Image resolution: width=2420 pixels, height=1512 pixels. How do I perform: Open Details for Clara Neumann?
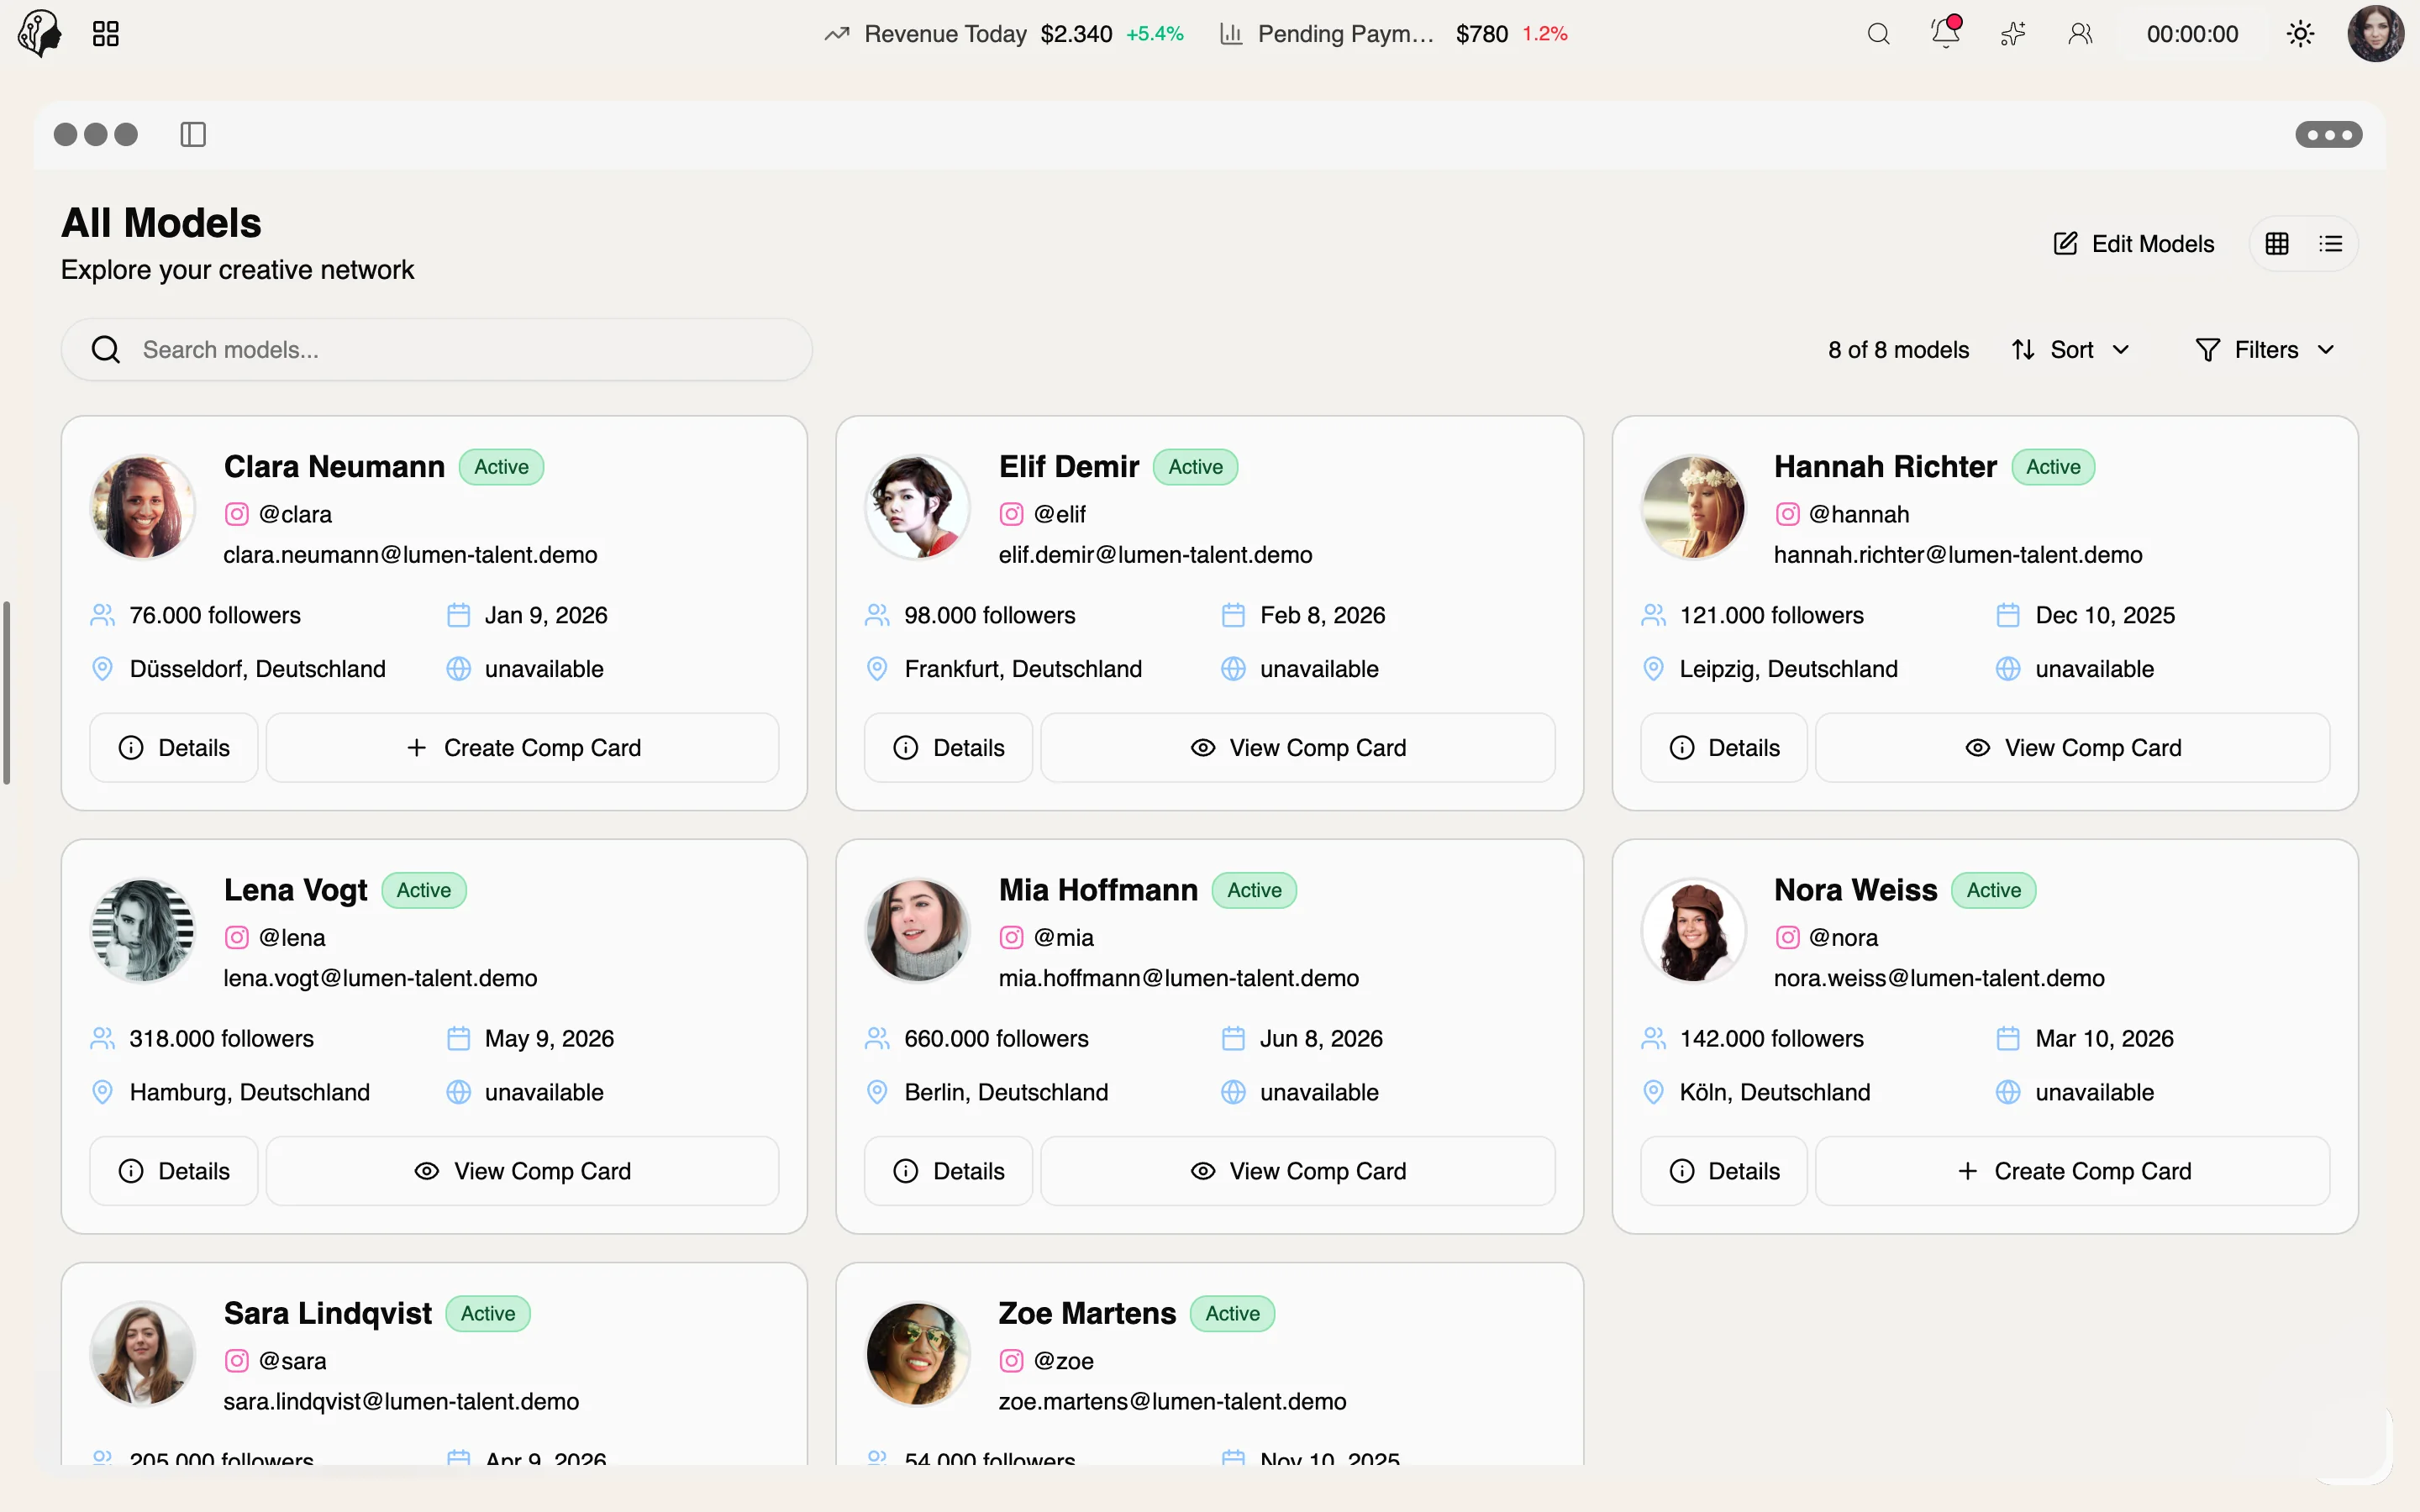click(174, 747)
